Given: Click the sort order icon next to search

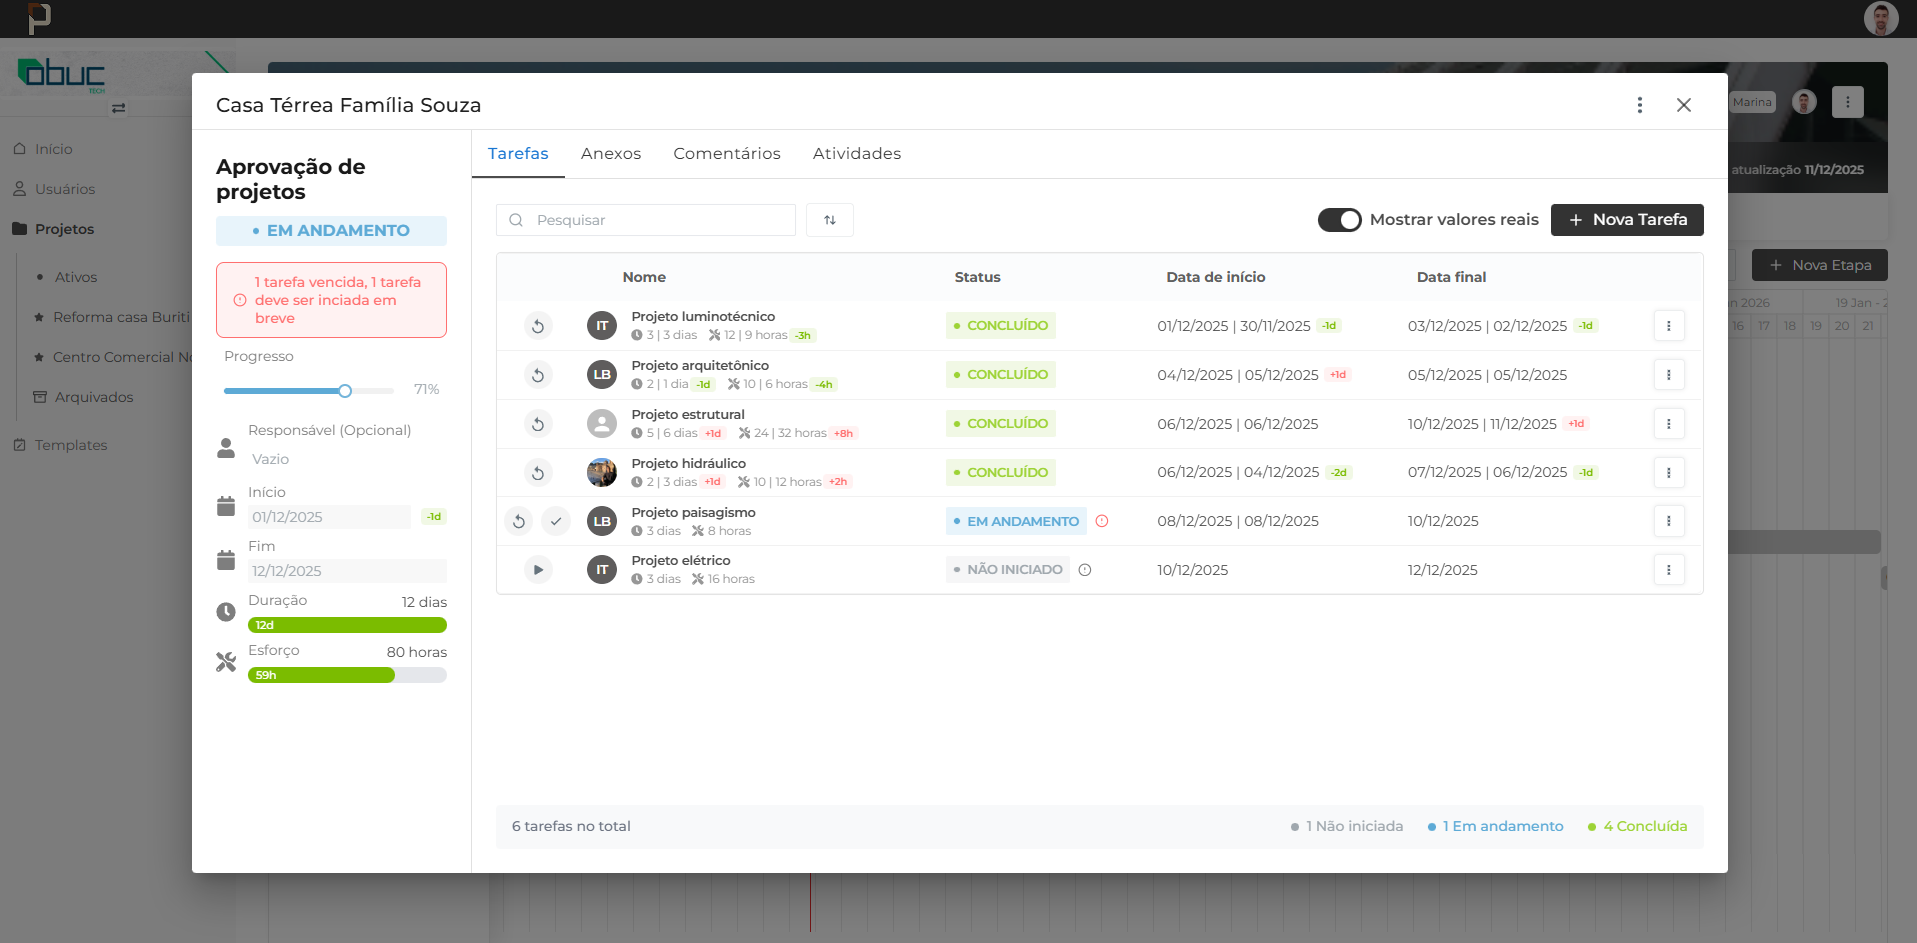Looking at the screenshot, I should [x=830, y=220].
